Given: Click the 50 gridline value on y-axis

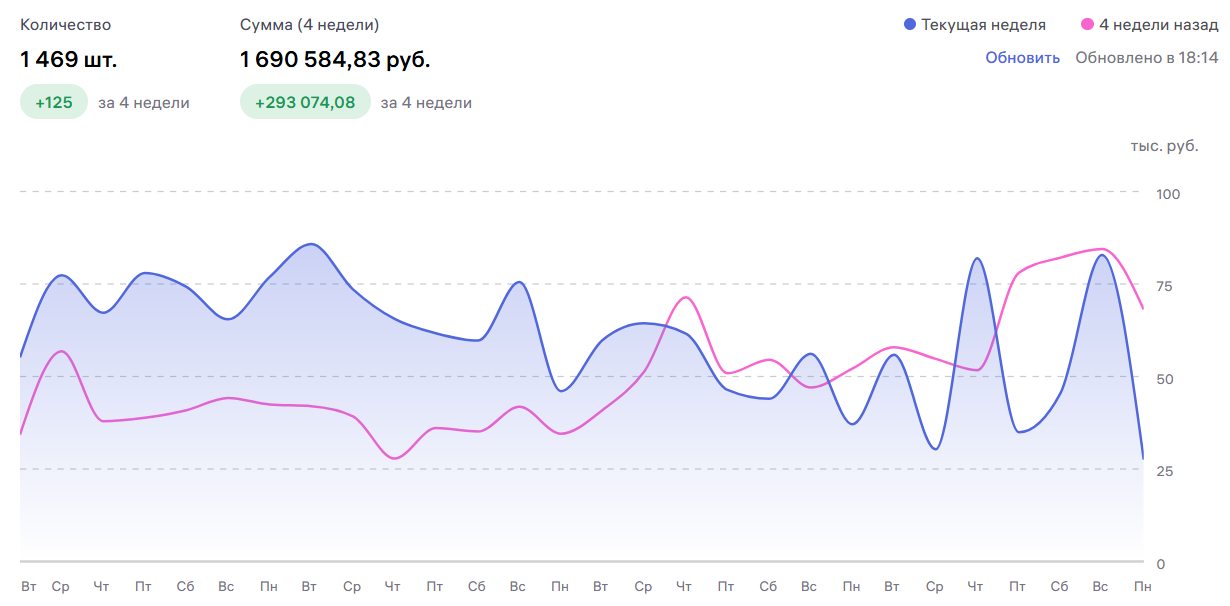Looking at the screenshot, I should click(x=1165, y=379).
